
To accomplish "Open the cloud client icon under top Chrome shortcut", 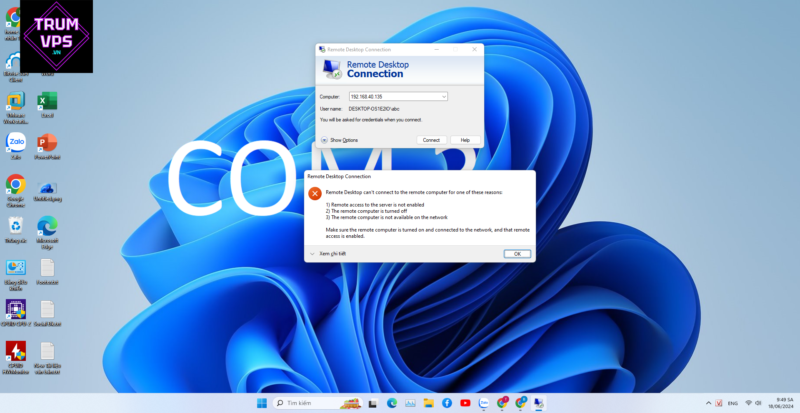I will point(13,66).
